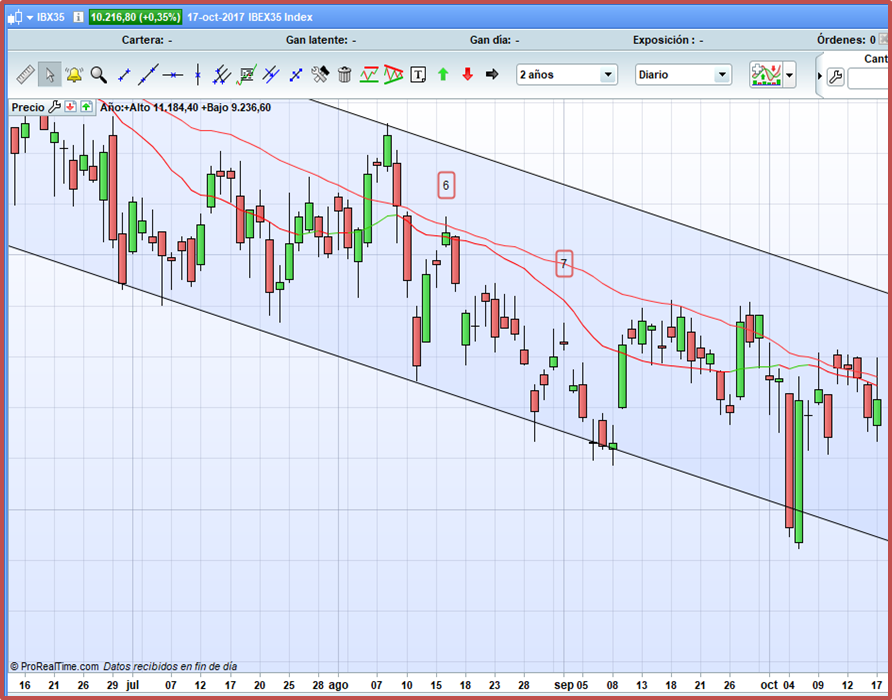Open the add indicator button

point(766,75)
